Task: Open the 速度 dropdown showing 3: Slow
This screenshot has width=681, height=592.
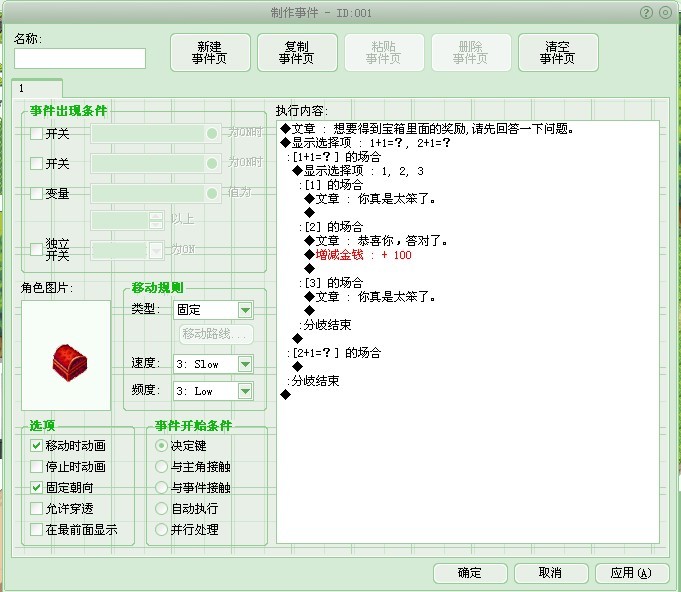Action: tap(213, 364)
